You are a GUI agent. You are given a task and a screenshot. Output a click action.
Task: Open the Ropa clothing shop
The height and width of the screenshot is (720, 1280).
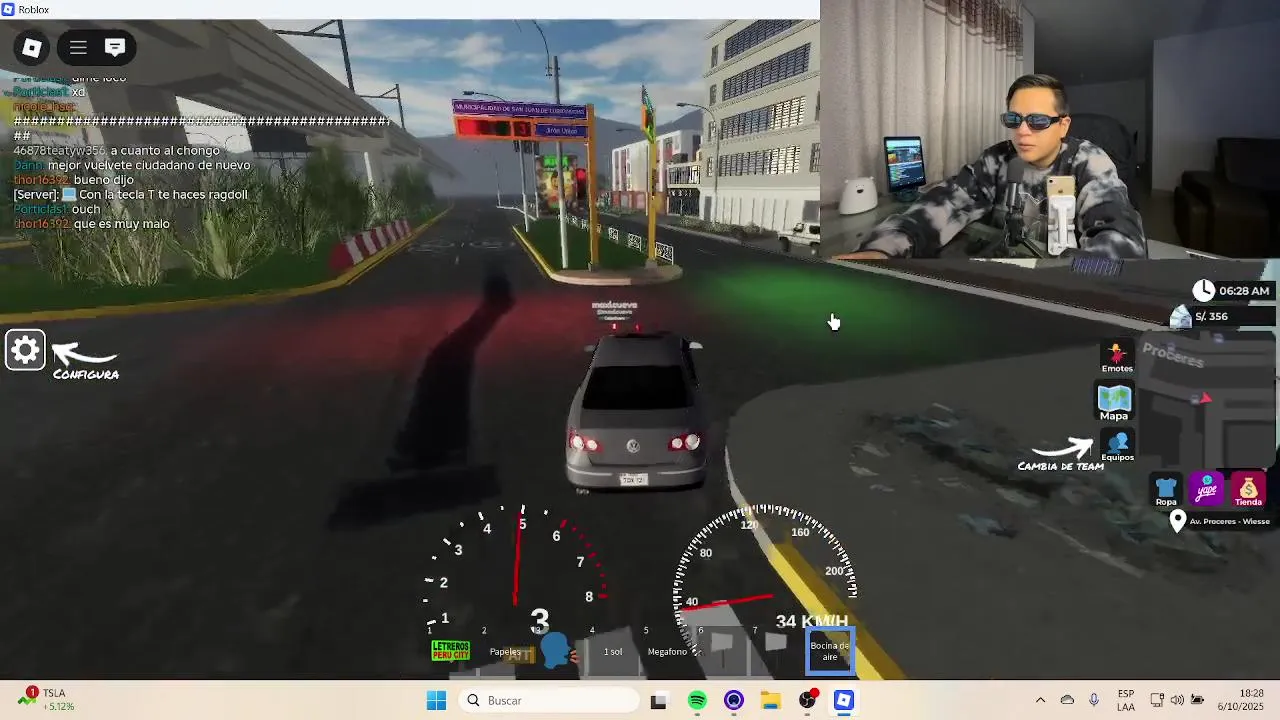[1166, 490]
